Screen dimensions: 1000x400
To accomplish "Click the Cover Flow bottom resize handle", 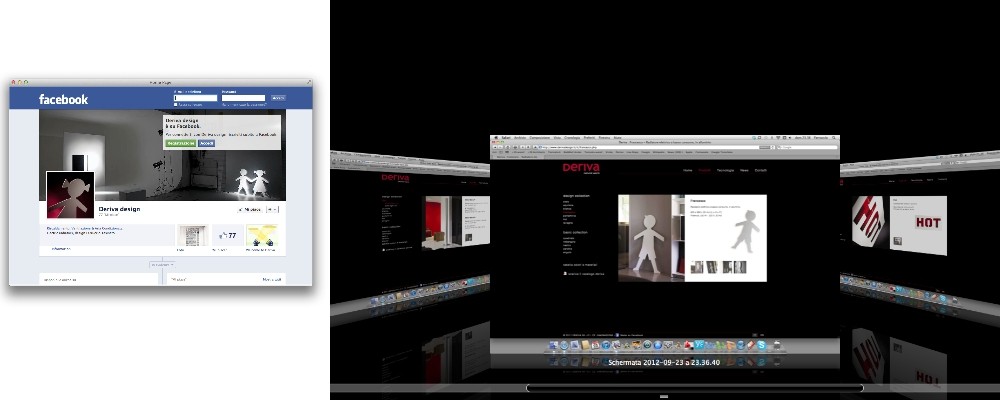I will [x=664, y=397].
